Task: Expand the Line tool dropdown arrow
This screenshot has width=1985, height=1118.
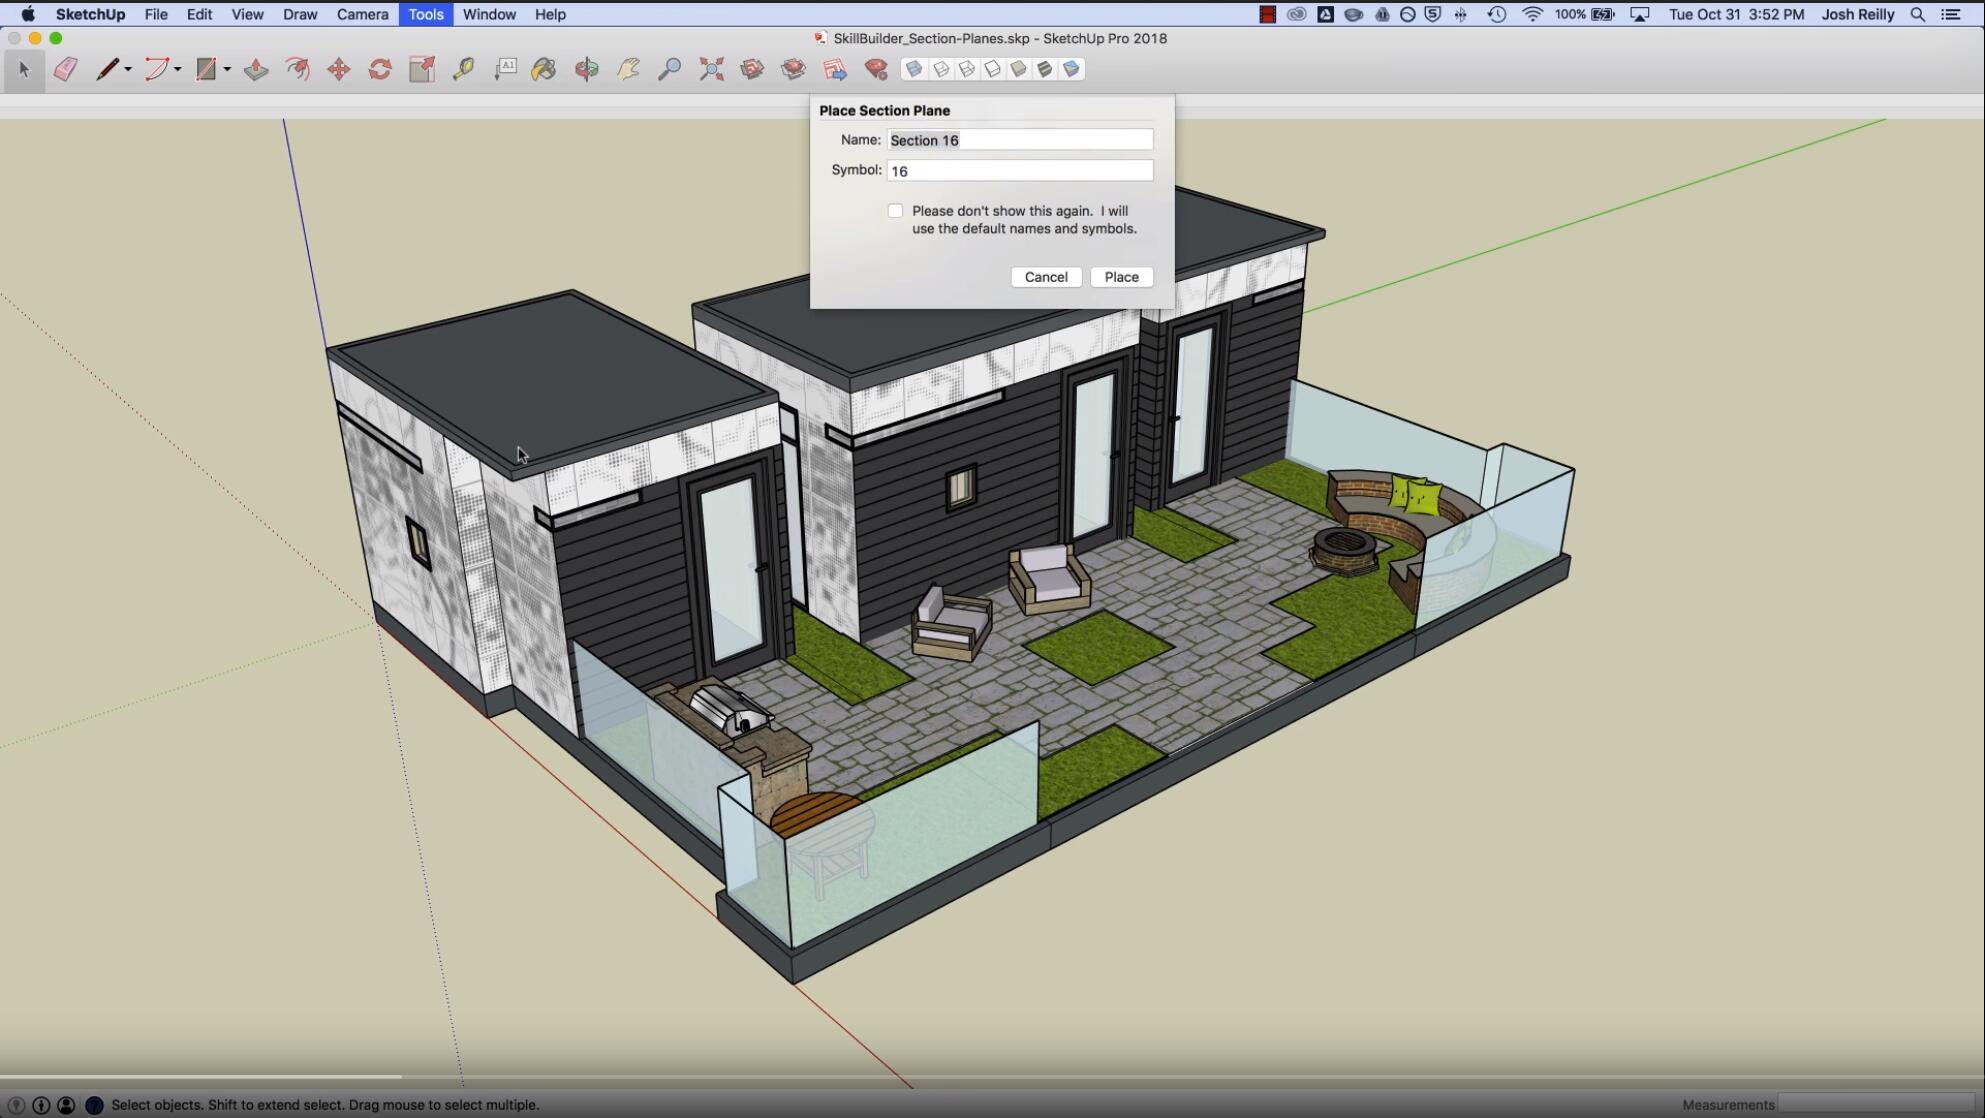Action: 128,69
